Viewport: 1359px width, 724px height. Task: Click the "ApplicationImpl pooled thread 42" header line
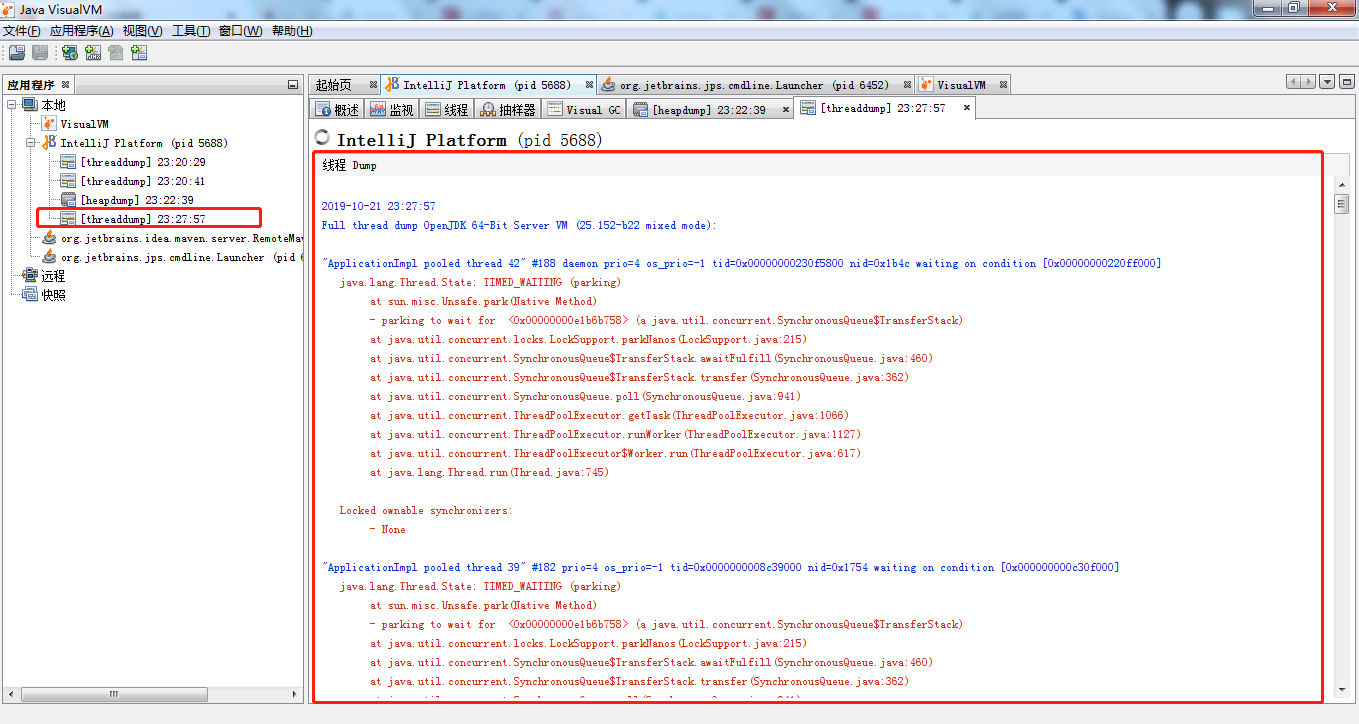point(741,263)
